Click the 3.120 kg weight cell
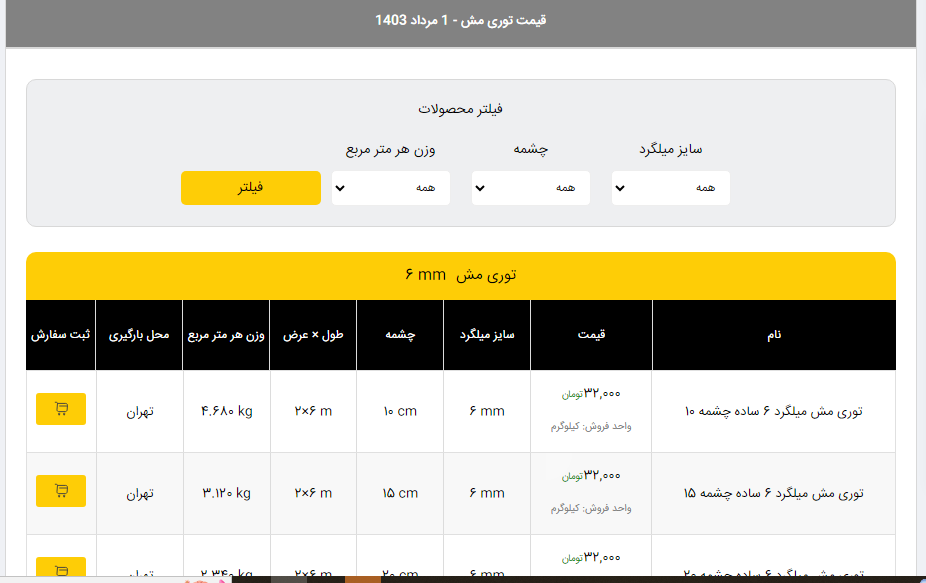The image size is (926, 583). 226,493
